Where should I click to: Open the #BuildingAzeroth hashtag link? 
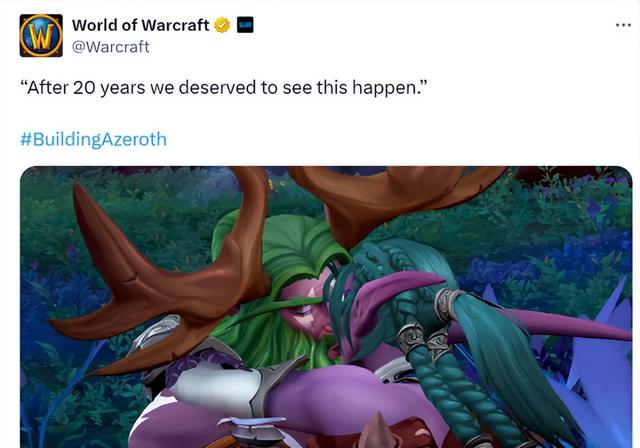[x=93, y=139]
